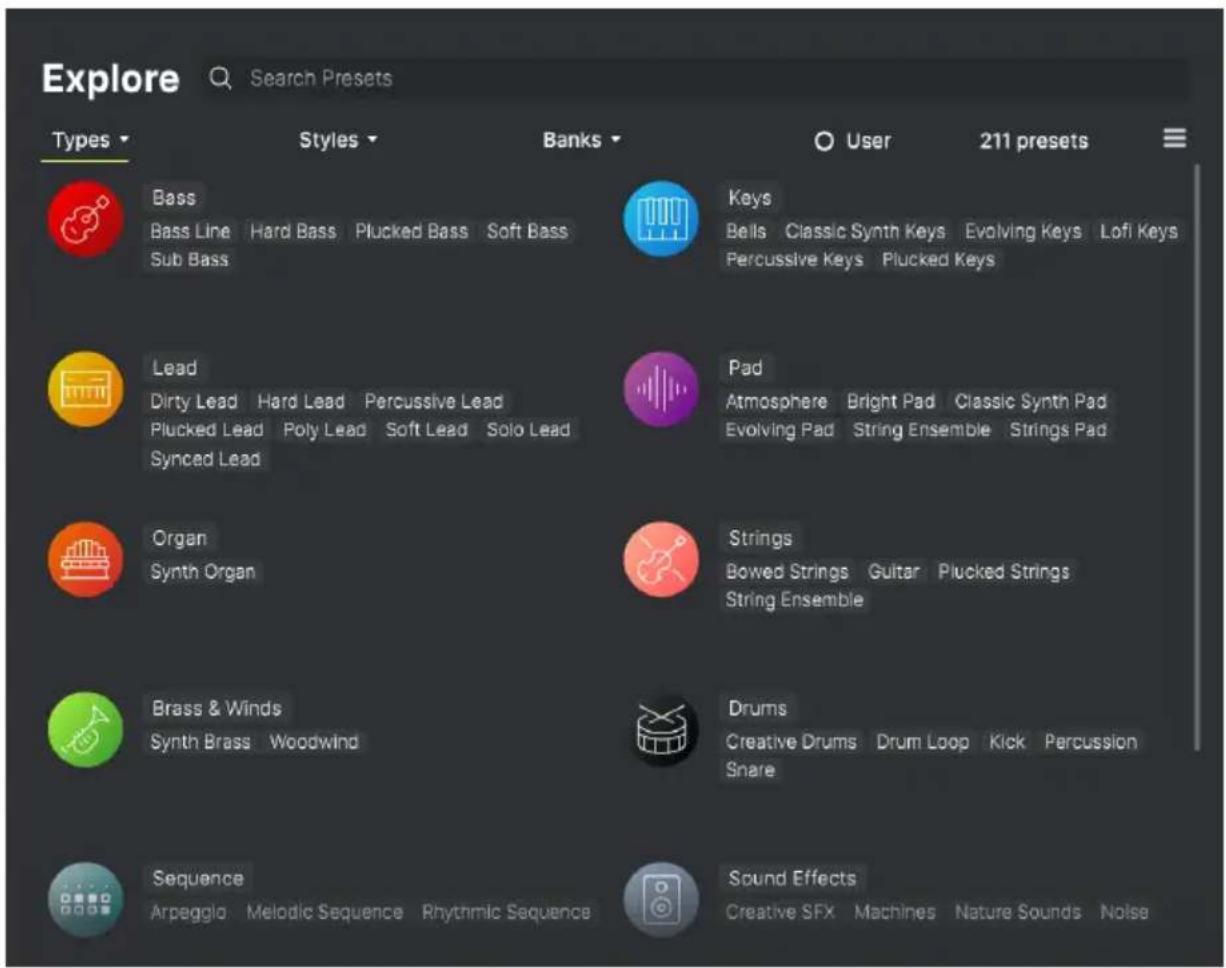
Task: Filter by Woodwind subtype
Action: pyautogui.click(x=314, y=743)
